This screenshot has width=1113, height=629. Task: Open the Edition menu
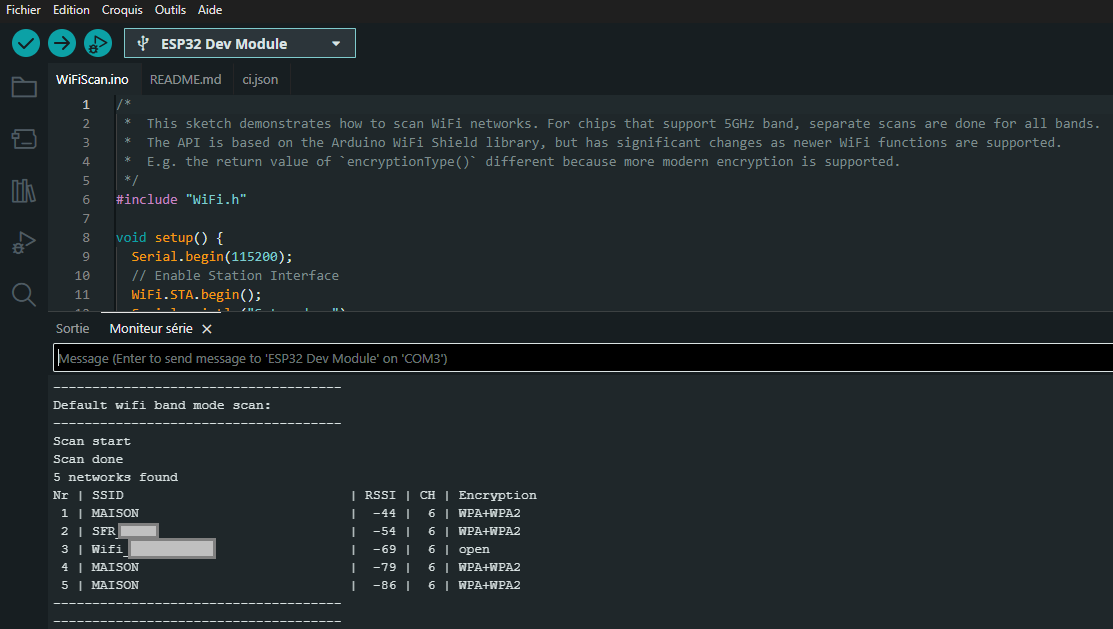(71, 9)
